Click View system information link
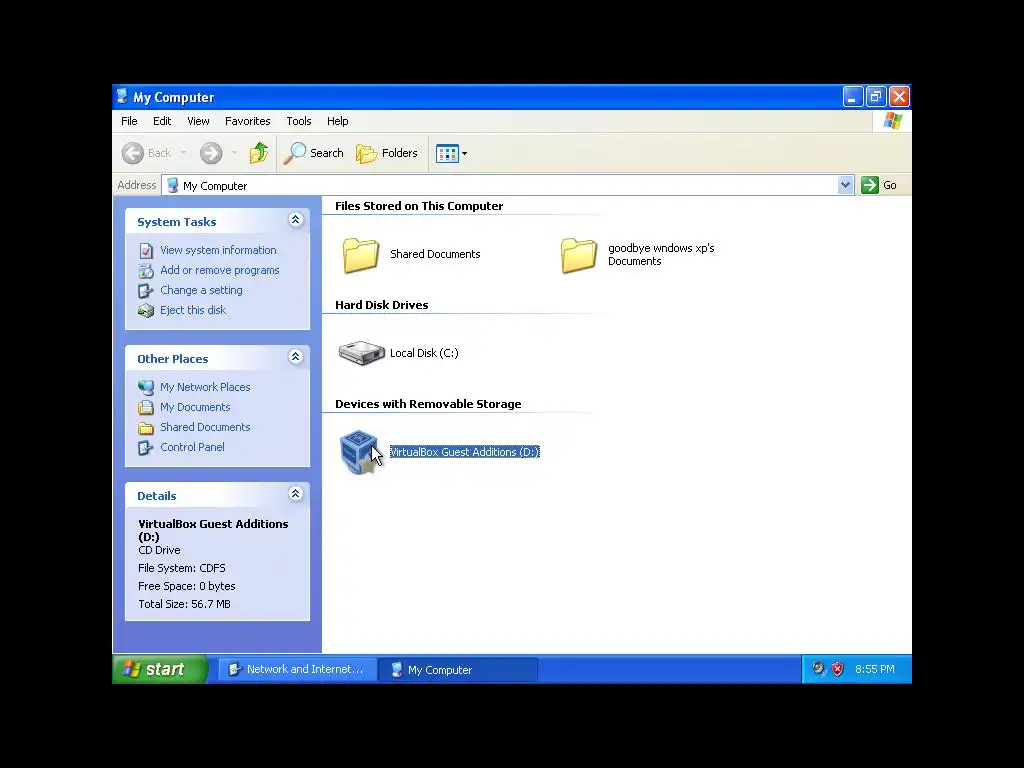1024x768 pixels. pyautogui.click(x=218, y=250)
